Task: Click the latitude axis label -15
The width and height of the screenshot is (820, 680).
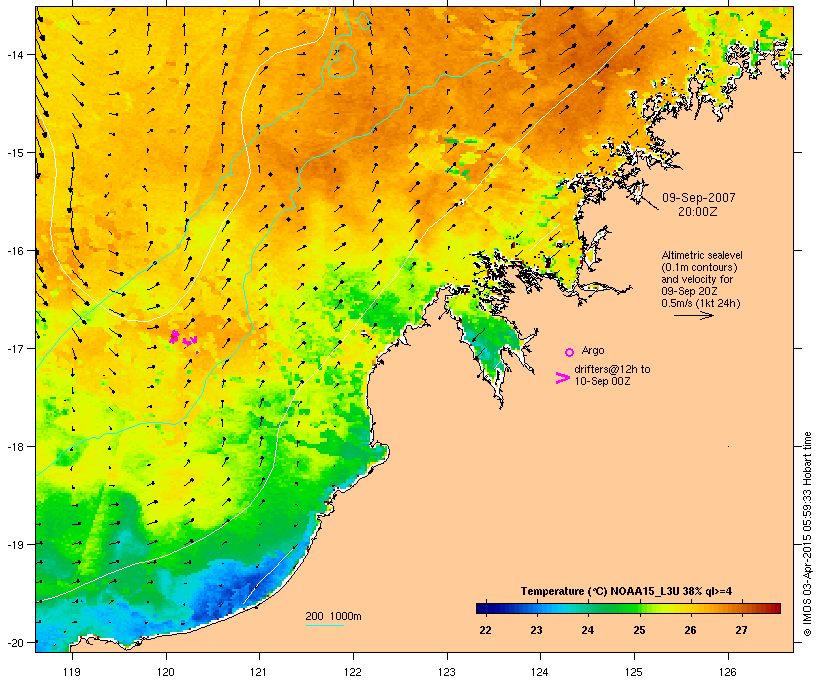Action: (14, 153)
